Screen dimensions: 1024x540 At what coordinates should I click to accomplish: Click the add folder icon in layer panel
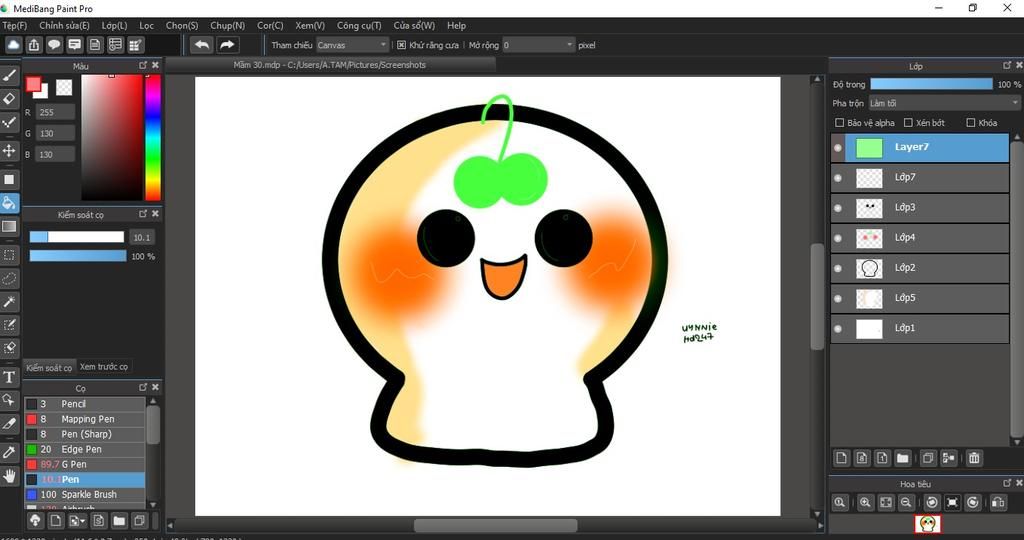[903, 458]
